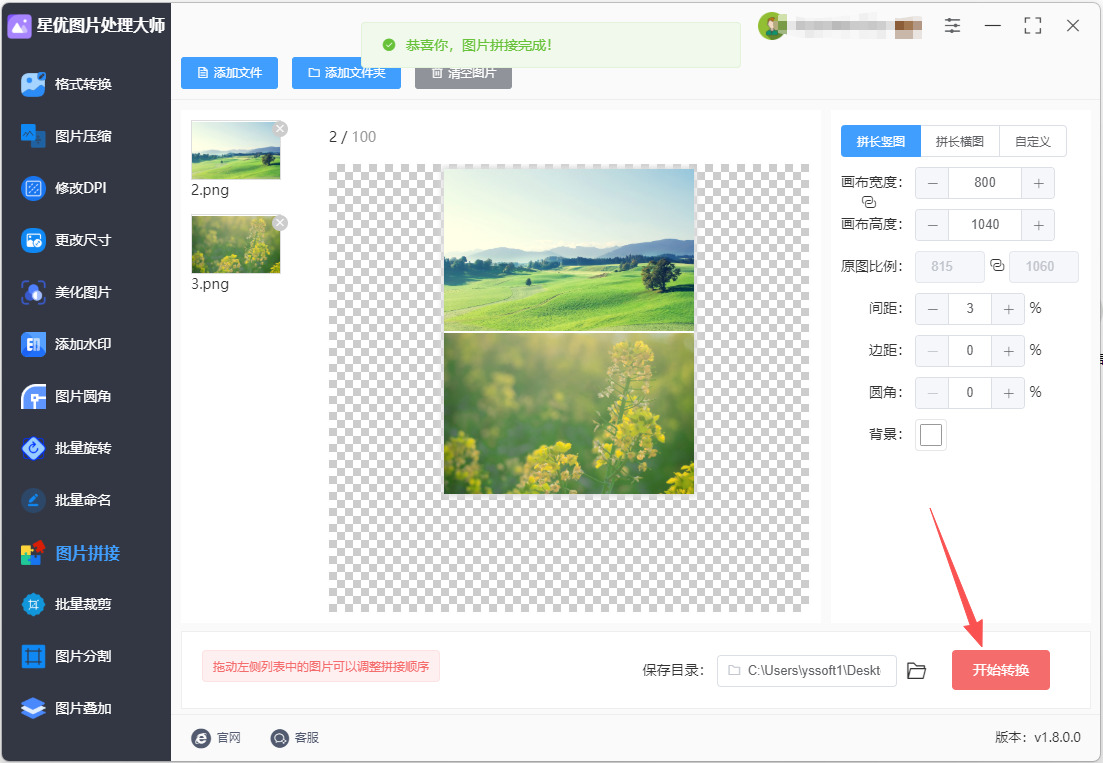
Task: Click the yellow flowers image in preview canvas
Action: pyautogui.click(x=568, y=413)
